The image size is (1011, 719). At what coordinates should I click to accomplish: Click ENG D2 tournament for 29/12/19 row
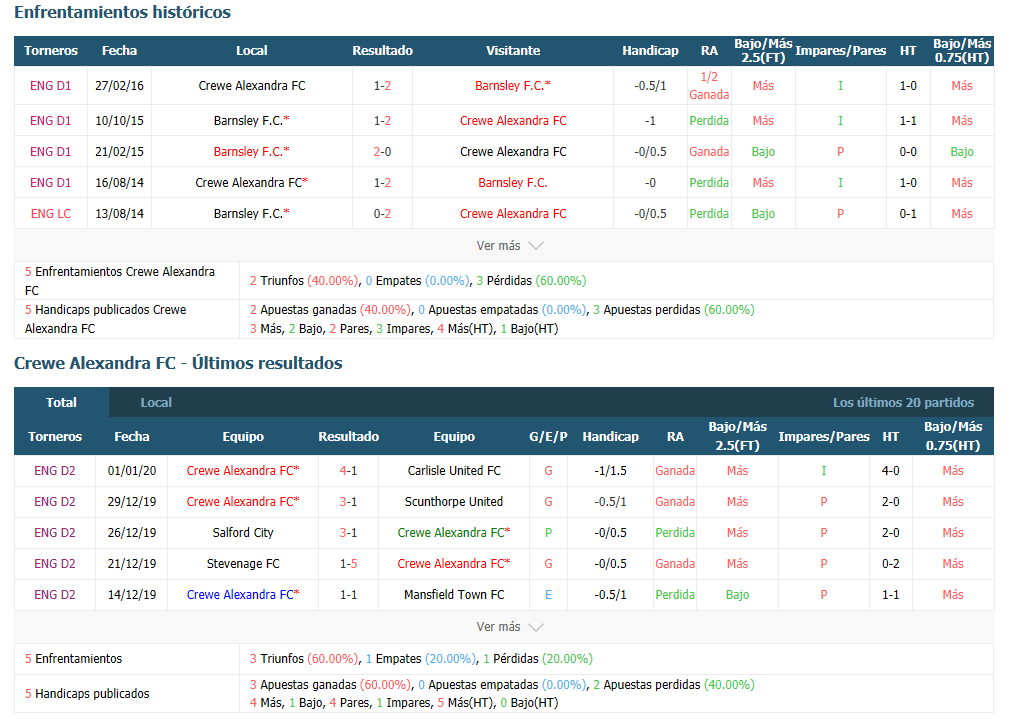coord(55,502)
